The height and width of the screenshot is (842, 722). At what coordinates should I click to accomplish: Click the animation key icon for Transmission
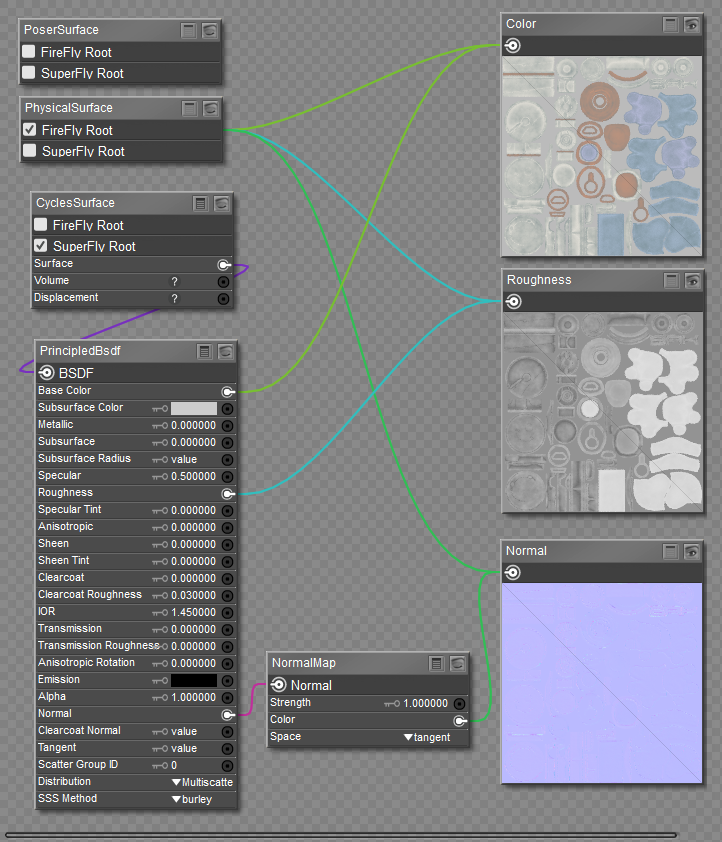tap(160, 630)
